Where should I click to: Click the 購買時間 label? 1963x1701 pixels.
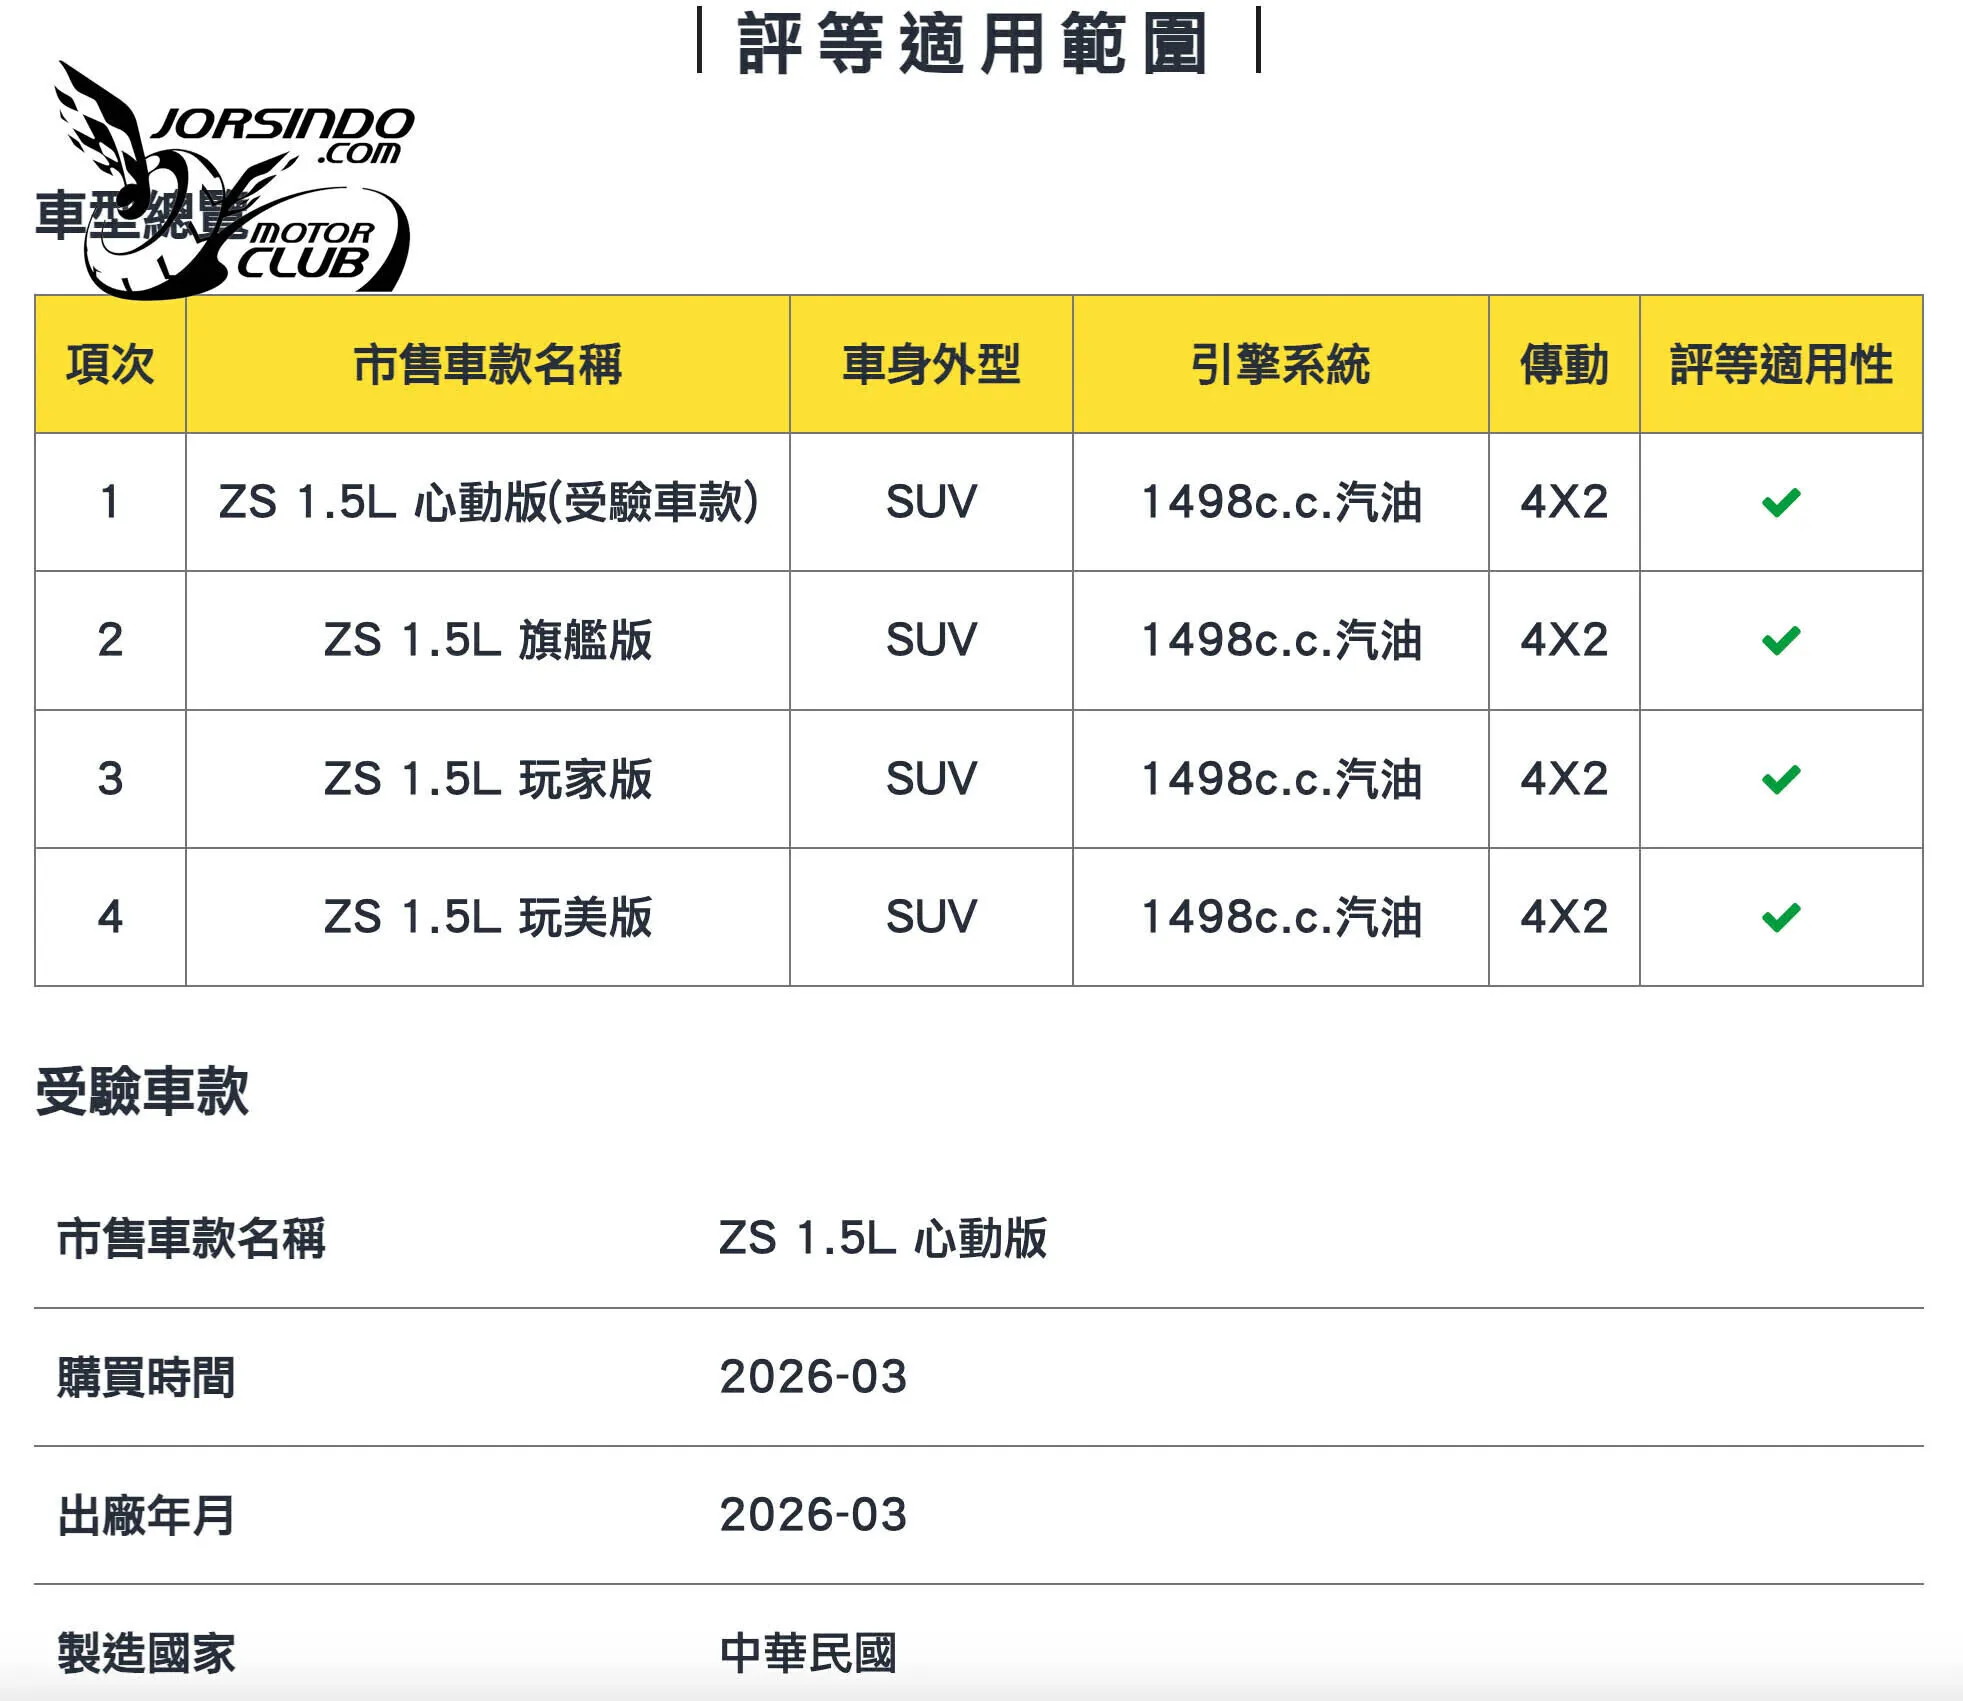pos(146,1377)
